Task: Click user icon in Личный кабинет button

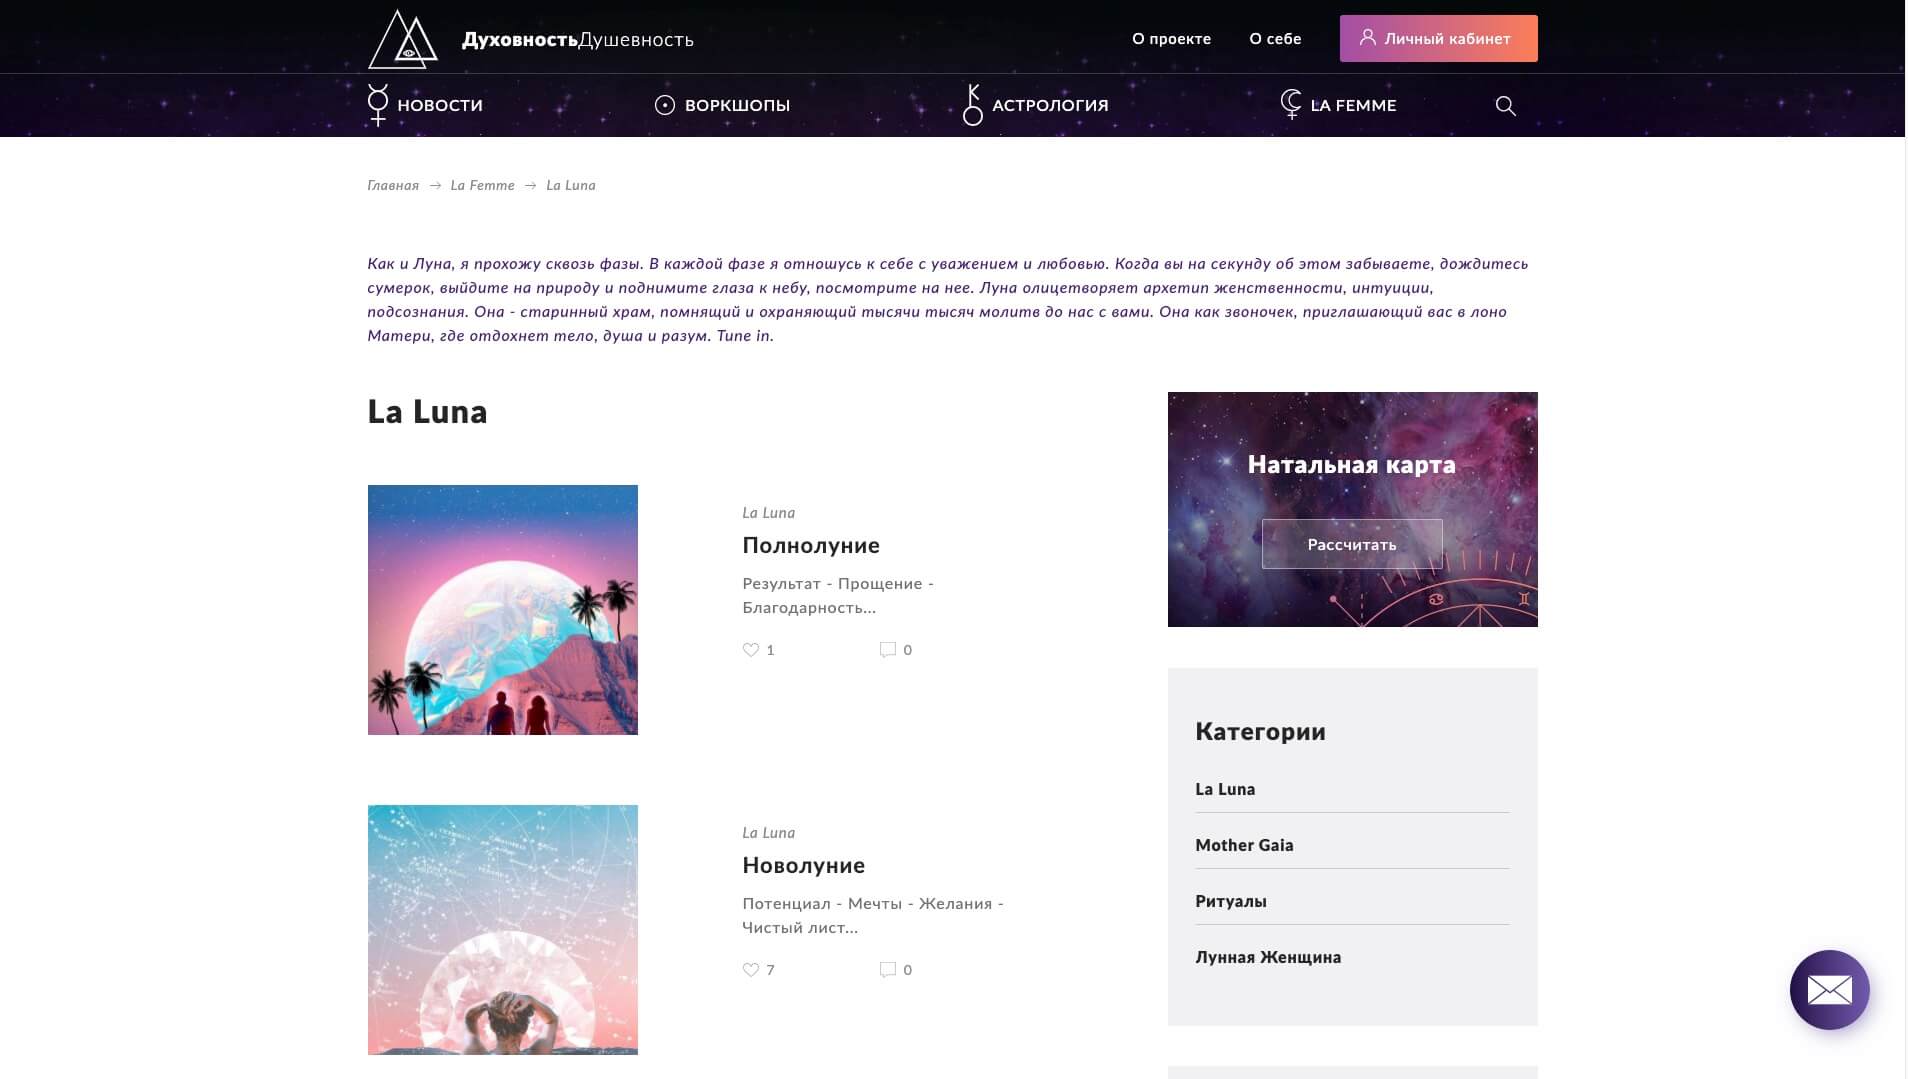Action: (1368, 38)
